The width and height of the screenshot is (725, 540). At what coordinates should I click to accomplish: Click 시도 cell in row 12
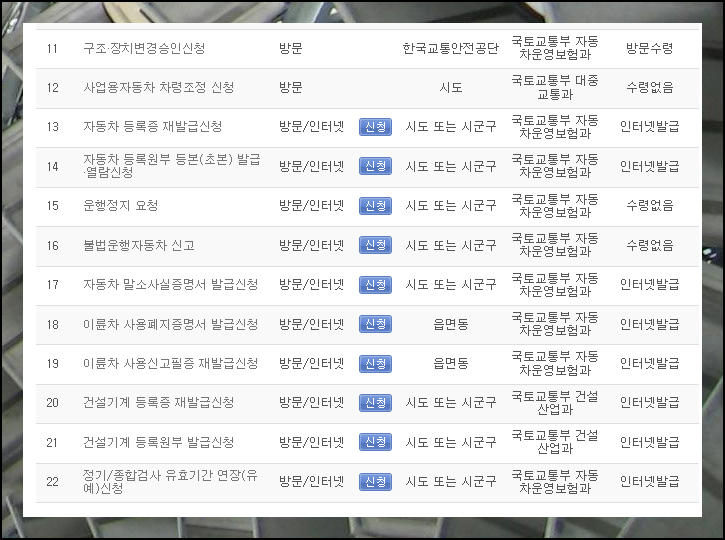click(x=451, y=87)
